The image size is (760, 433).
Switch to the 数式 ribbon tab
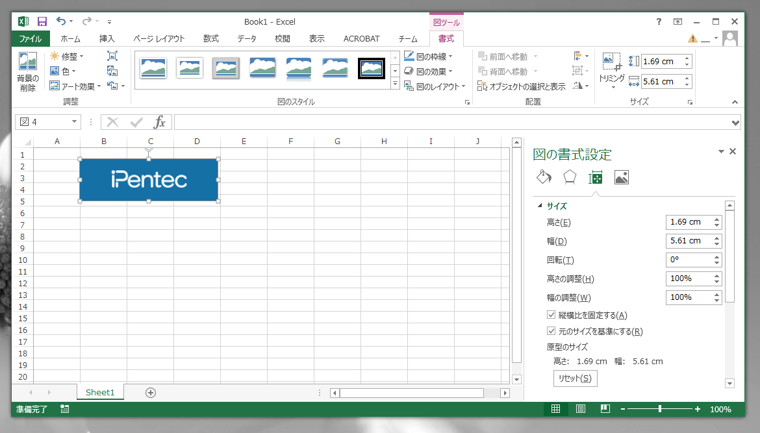(211, 39)
